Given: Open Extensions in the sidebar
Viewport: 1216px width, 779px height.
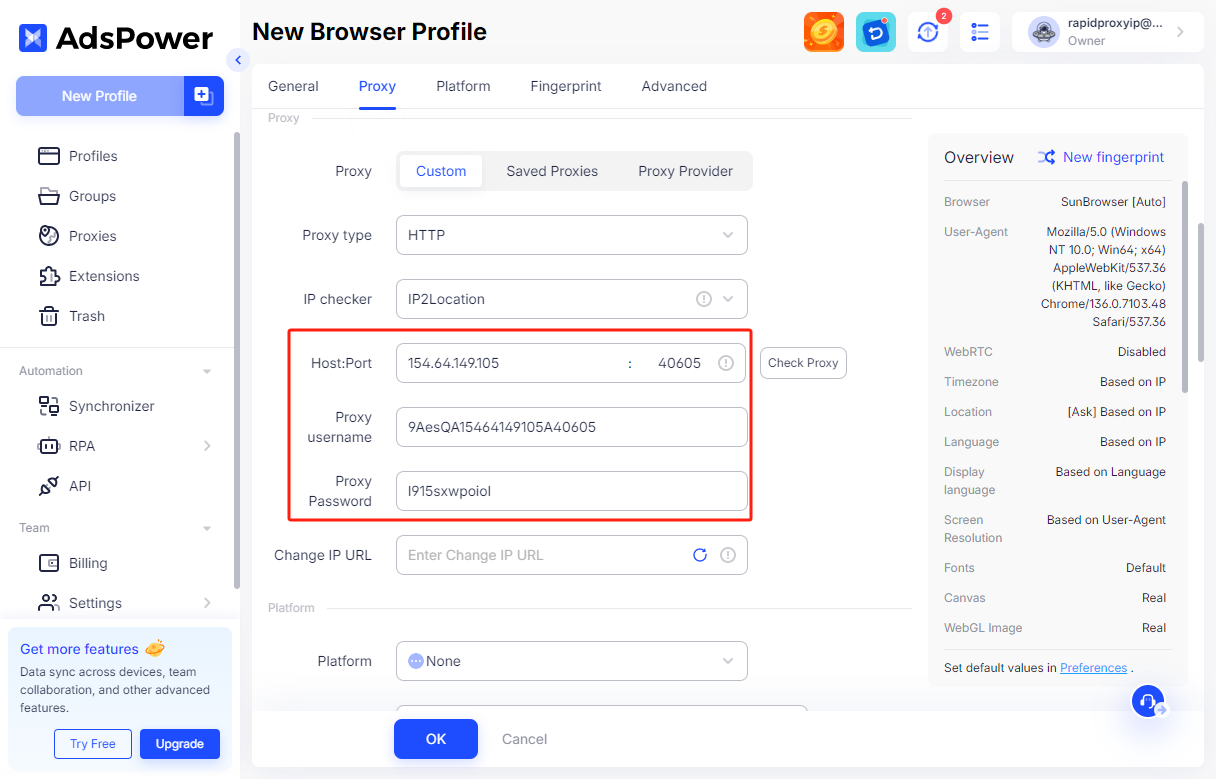Looking at the screenshot, I should point(104,276).
